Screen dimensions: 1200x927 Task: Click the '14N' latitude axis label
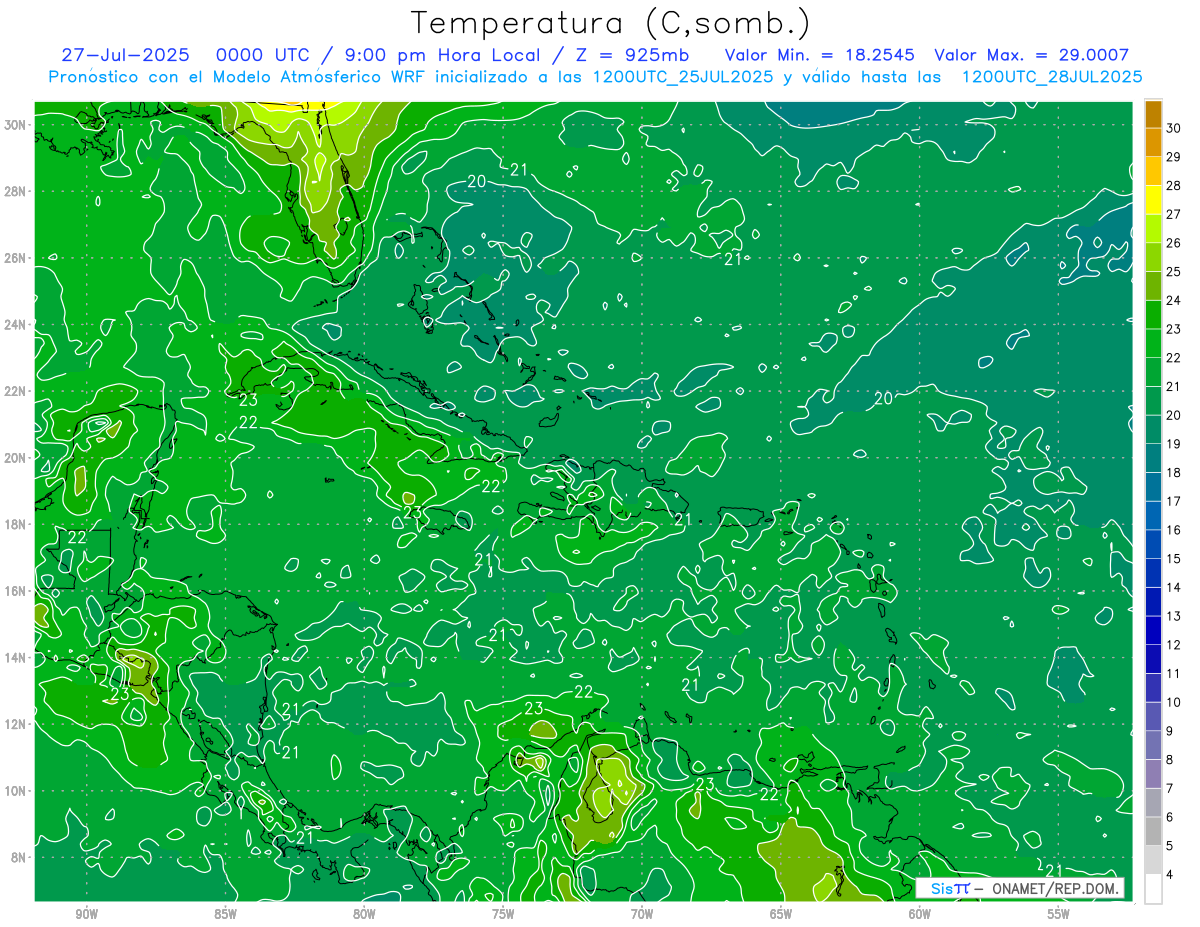[x=16, y=658]
